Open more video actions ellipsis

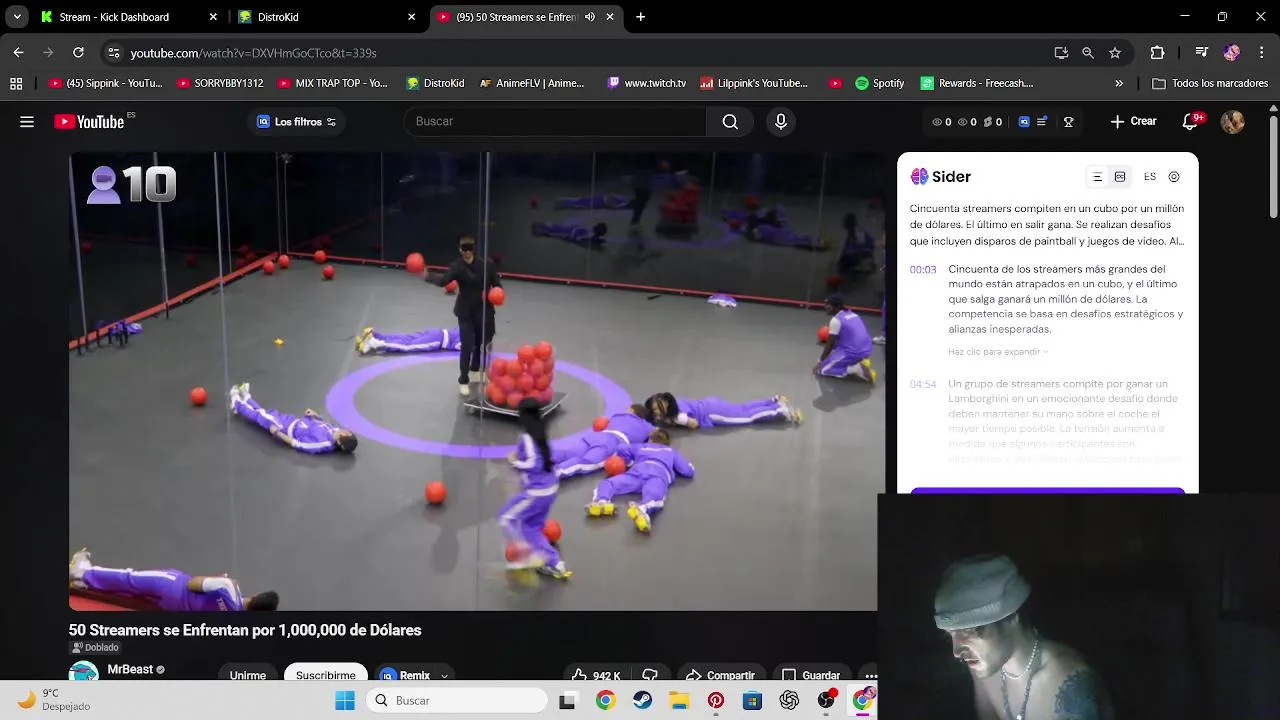point(870,675)
